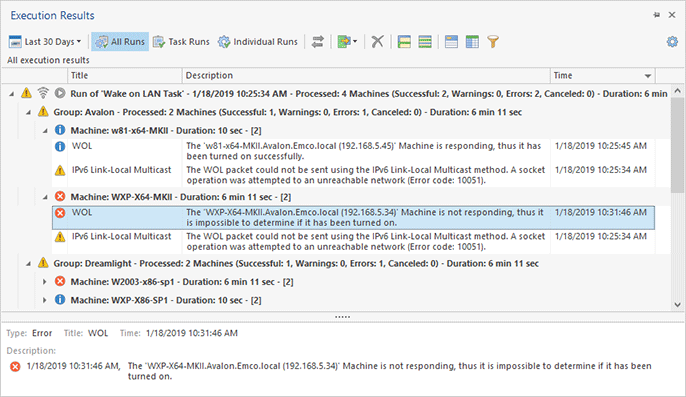Screen dimensions: 686x397
Task: Open the Last 30 Days dropdown
Action: [45, 42]
